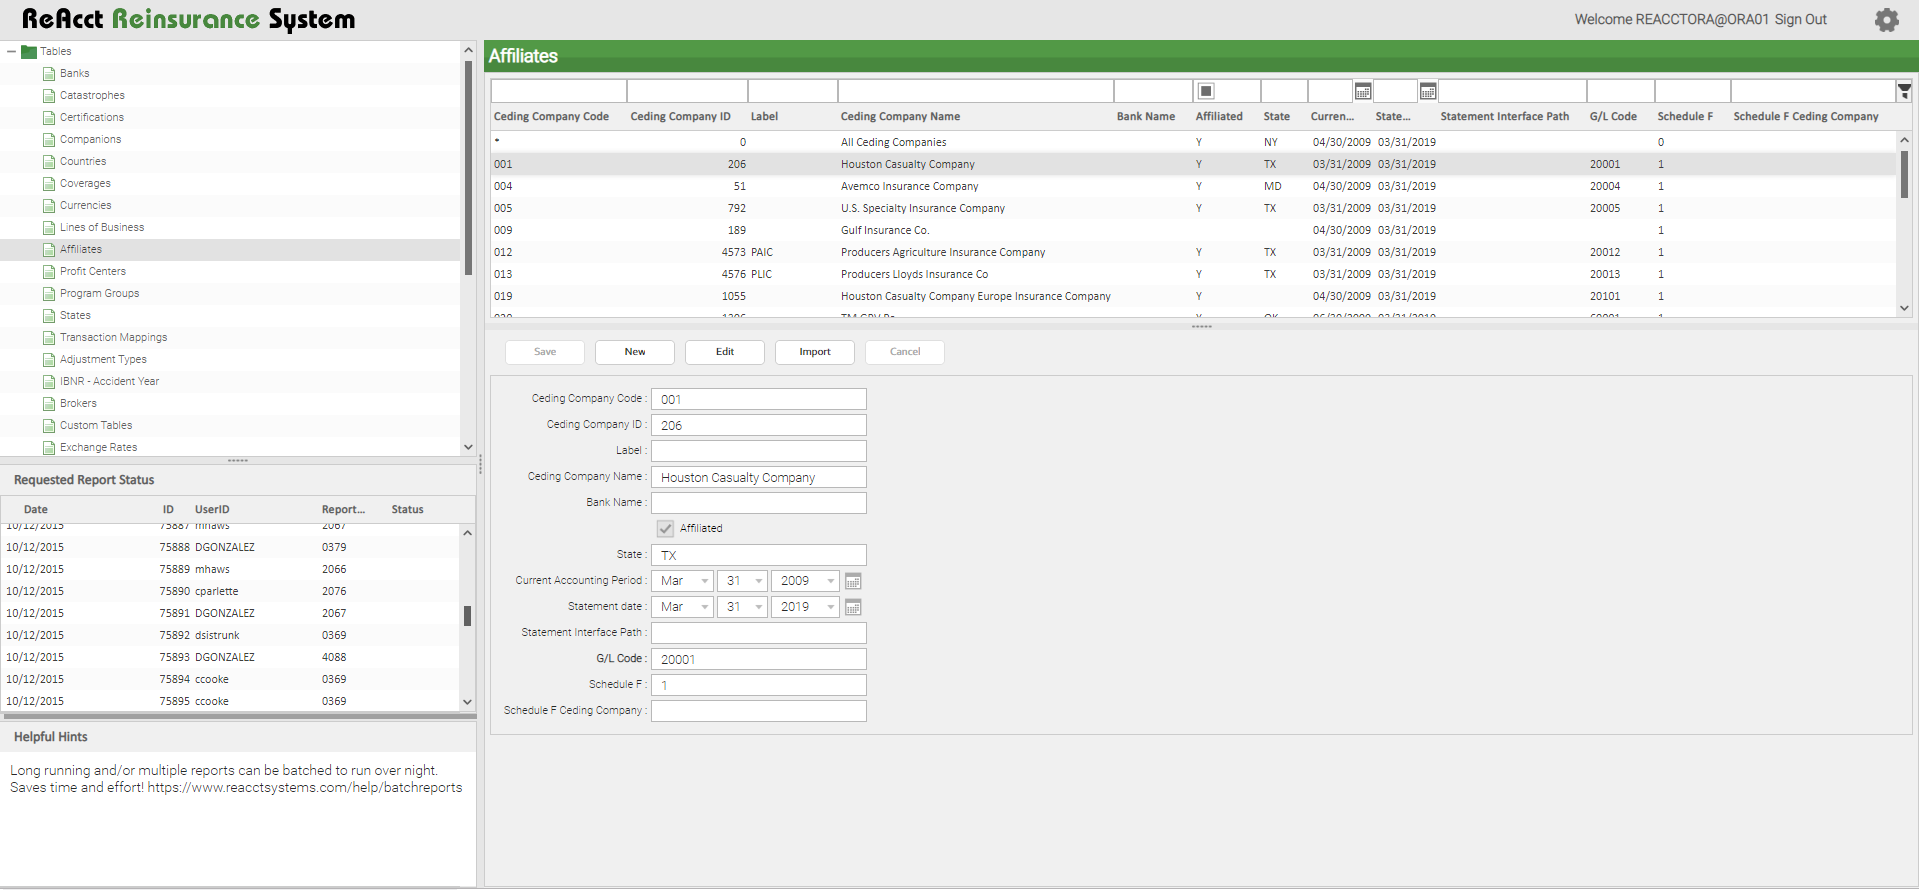This screenshot has width=1919, height=890.
Task: Open the Transaction Mappings table
Action: point(113,337)
